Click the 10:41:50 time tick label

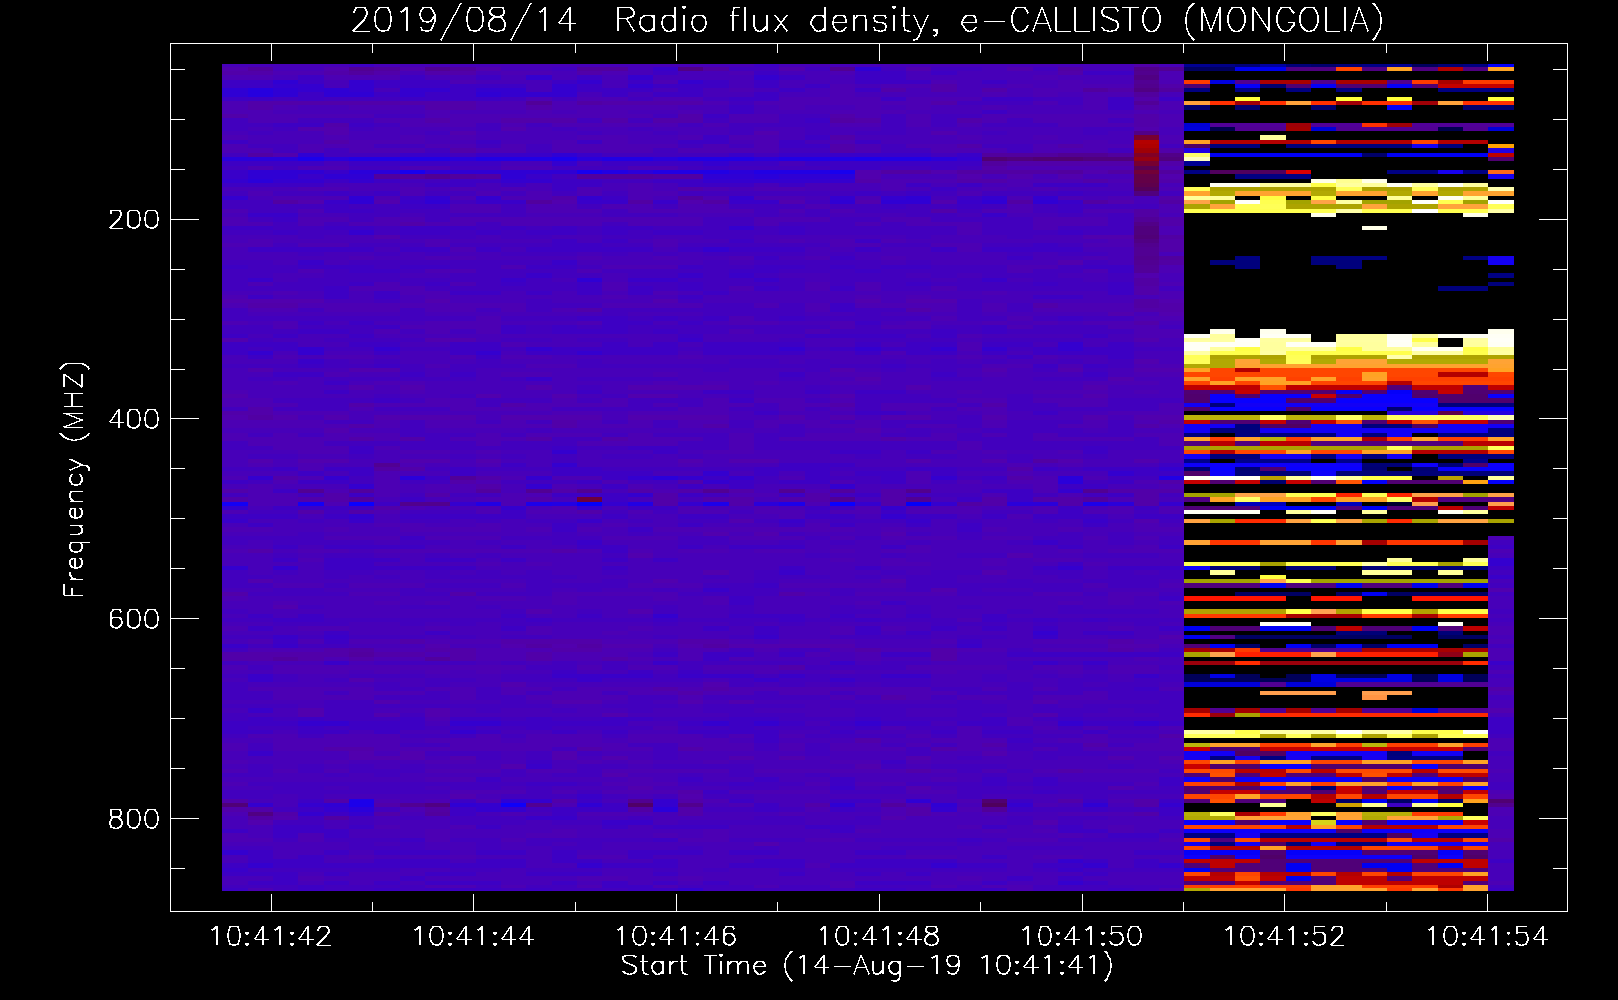tap(1081, 937)
